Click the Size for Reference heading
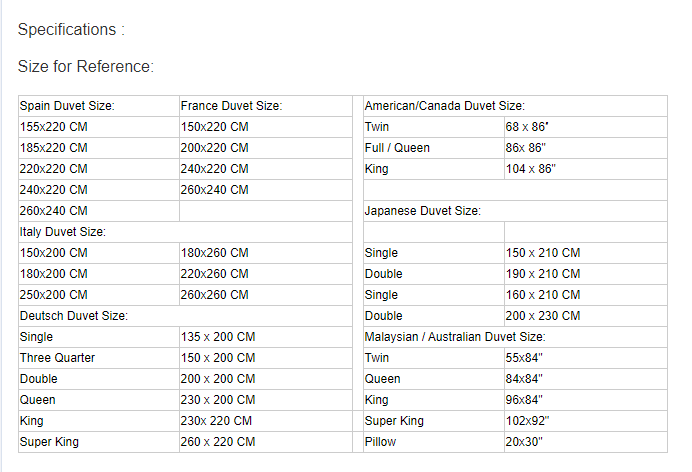 tap(86, 67)
